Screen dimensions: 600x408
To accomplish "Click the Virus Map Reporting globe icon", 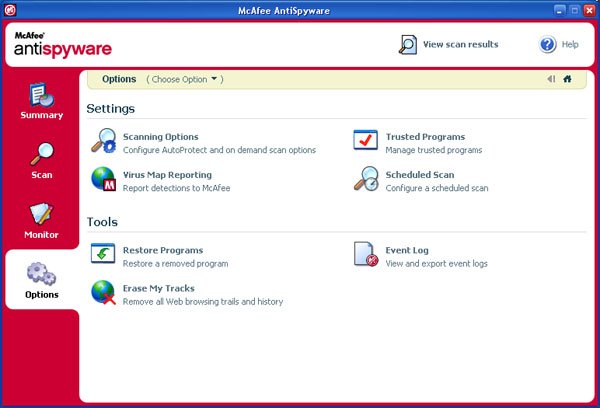I will [x=103, y=179].
